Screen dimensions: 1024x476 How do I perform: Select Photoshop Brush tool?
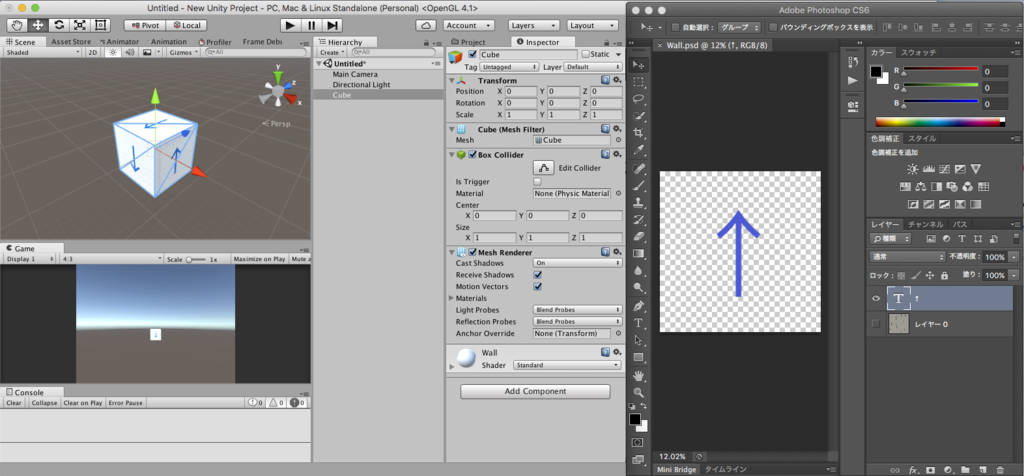(x=639, y=185)
